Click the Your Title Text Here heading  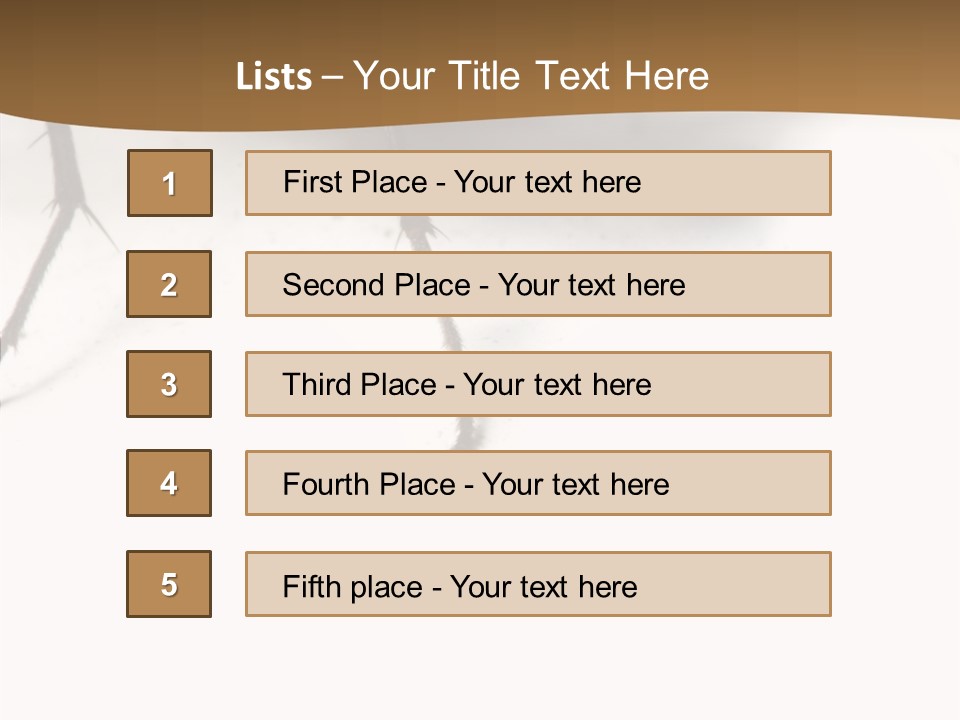click(x=531, y=76)
